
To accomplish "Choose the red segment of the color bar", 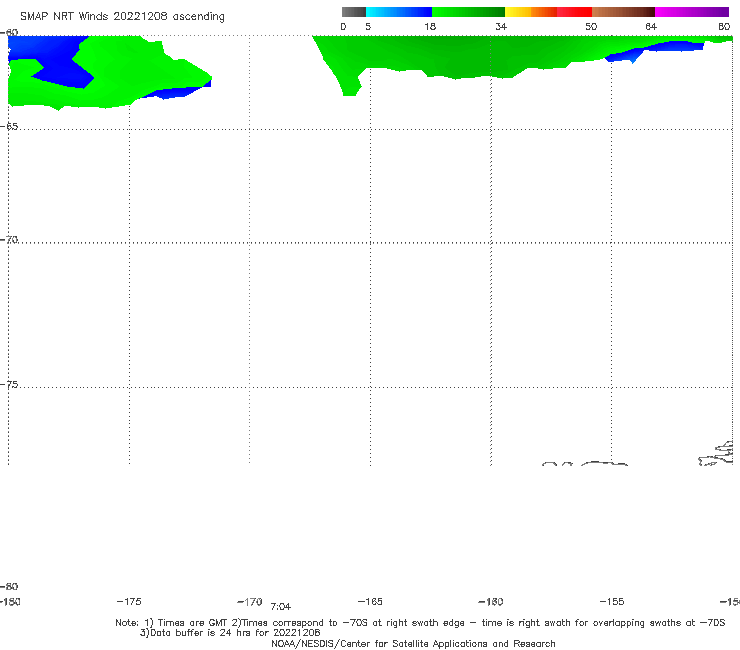I will 574,12.
